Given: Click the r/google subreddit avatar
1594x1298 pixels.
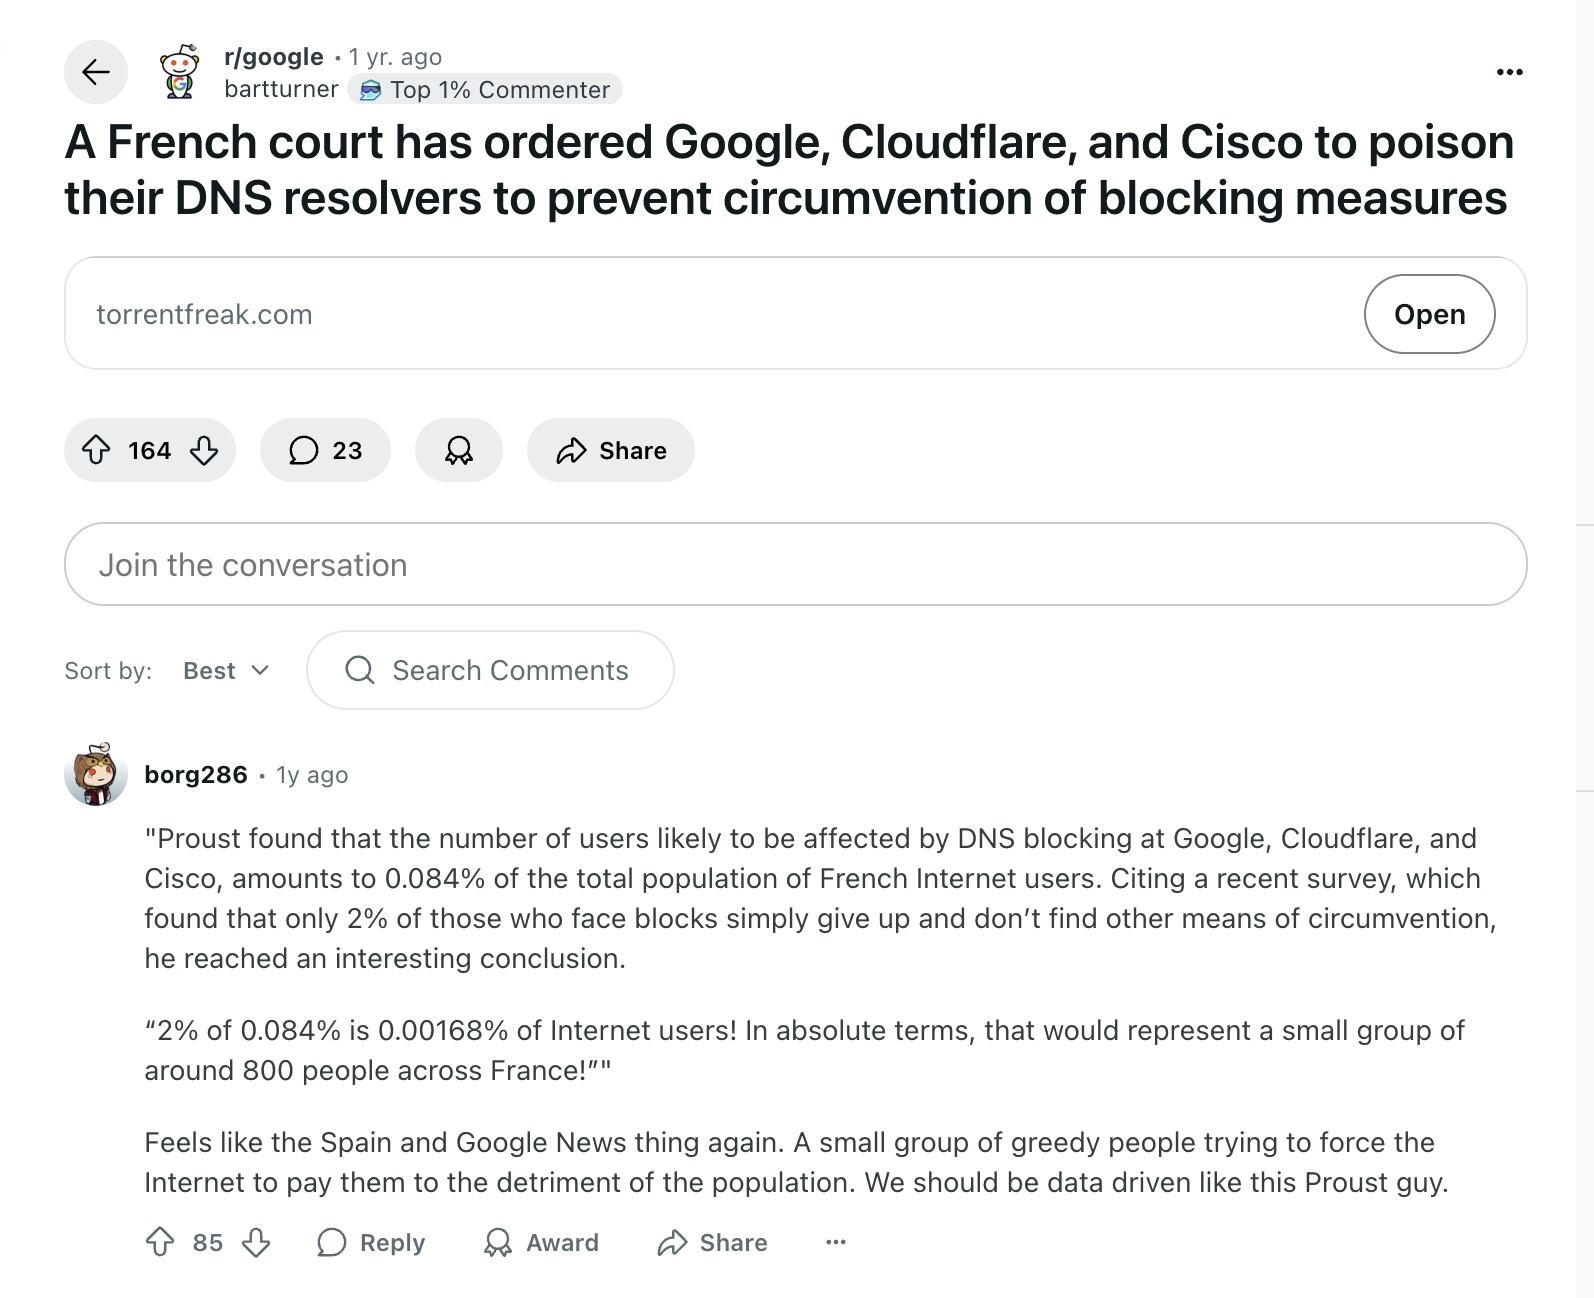Looking at the screenshot, I should tap(180, 72).
